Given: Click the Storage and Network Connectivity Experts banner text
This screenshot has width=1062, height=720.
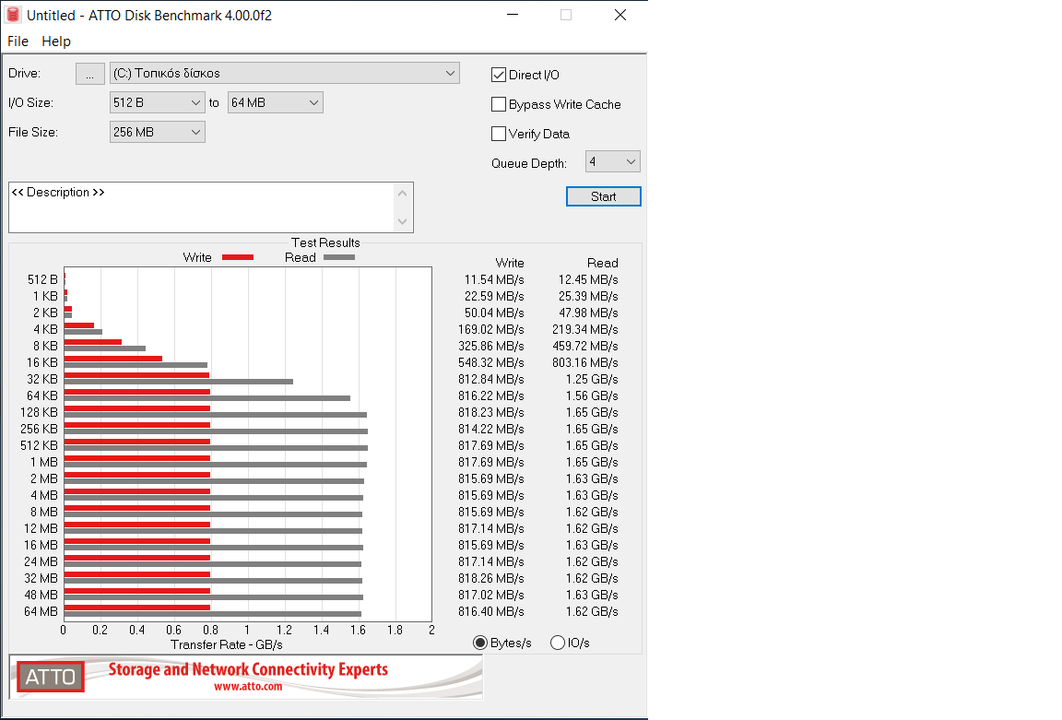Looking at the screenshot, I should [248, 670].
